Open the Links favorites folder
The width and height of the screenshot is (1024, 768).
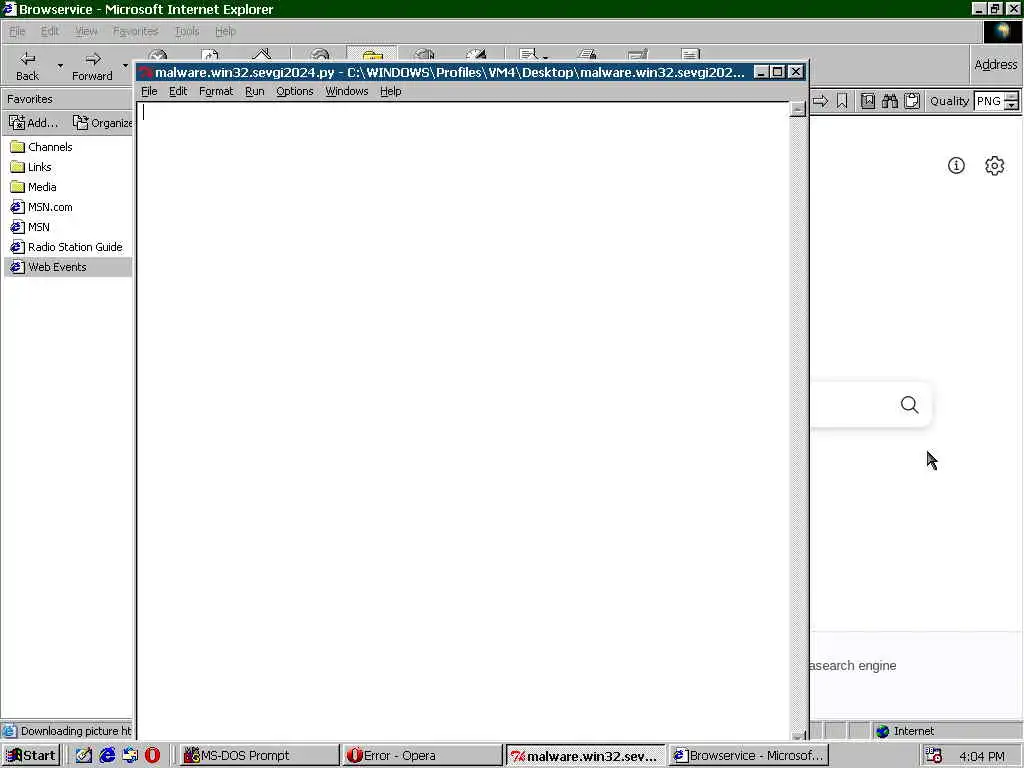(x=31, y=167)
